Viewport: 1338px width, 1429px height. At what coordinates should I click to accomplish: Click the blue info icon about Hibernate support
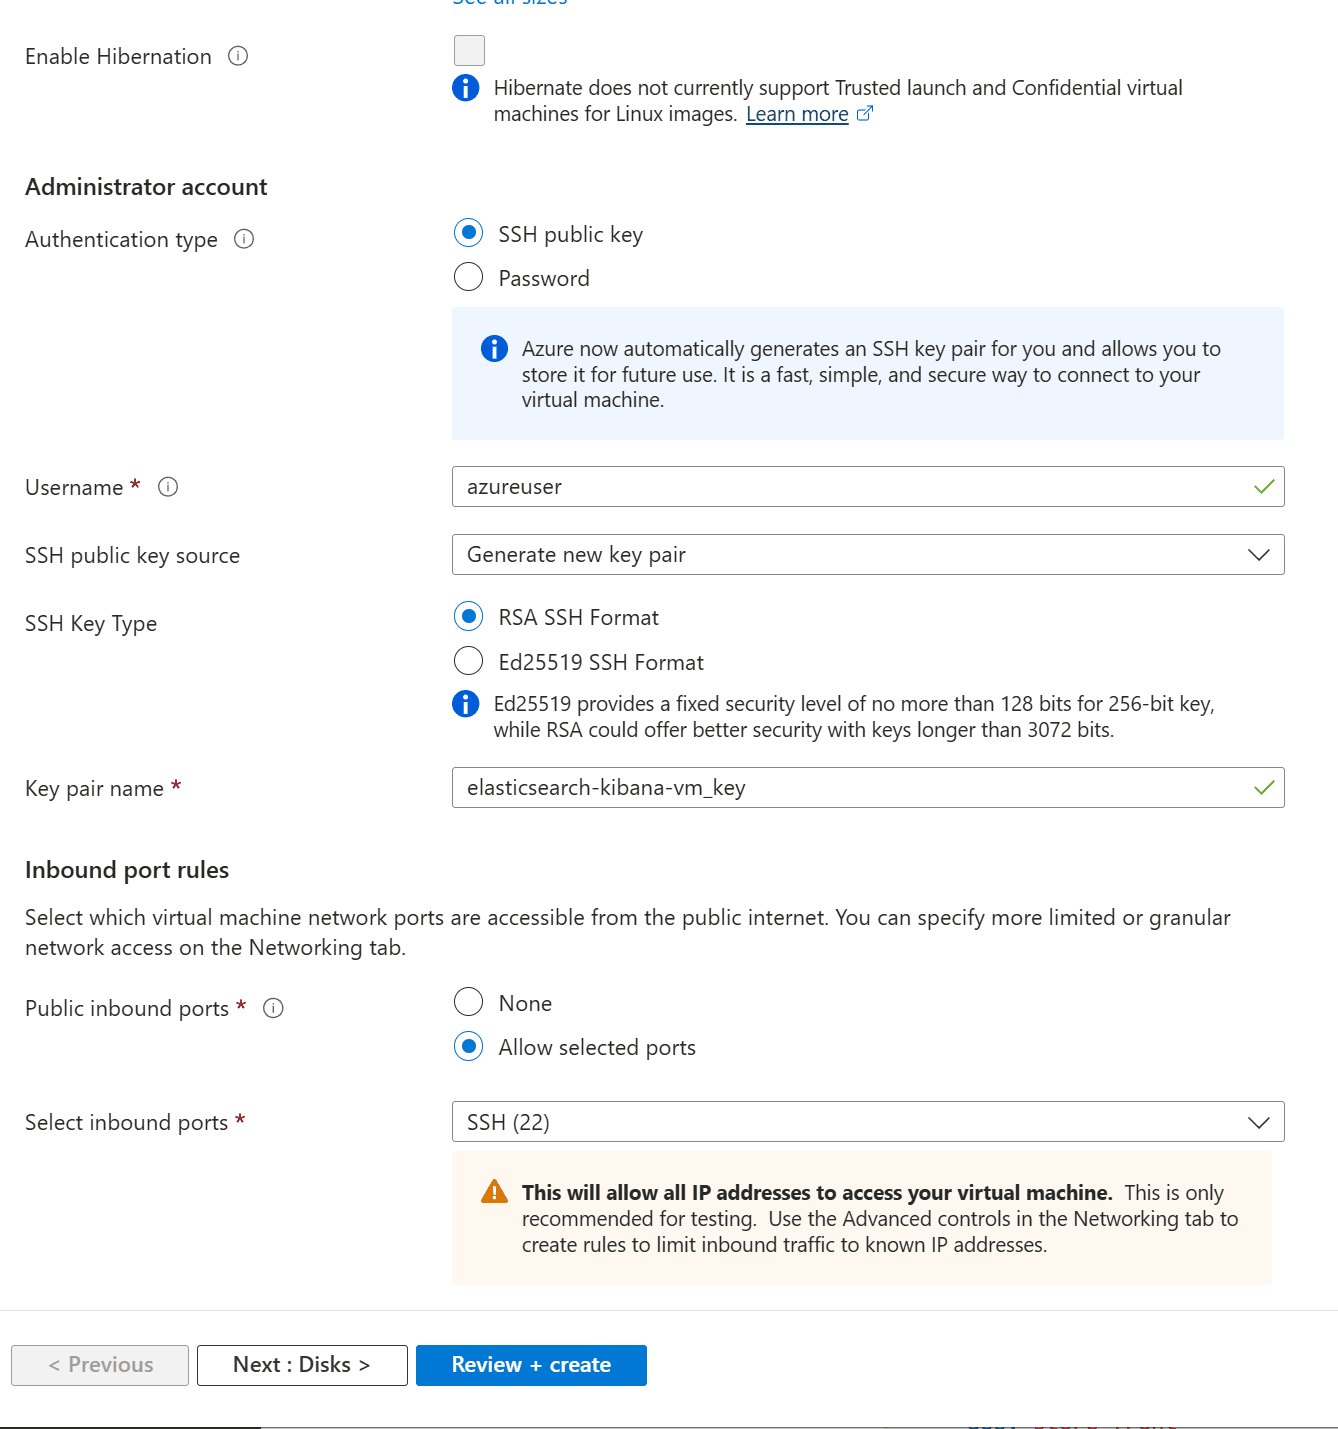(x=465, y=88)
